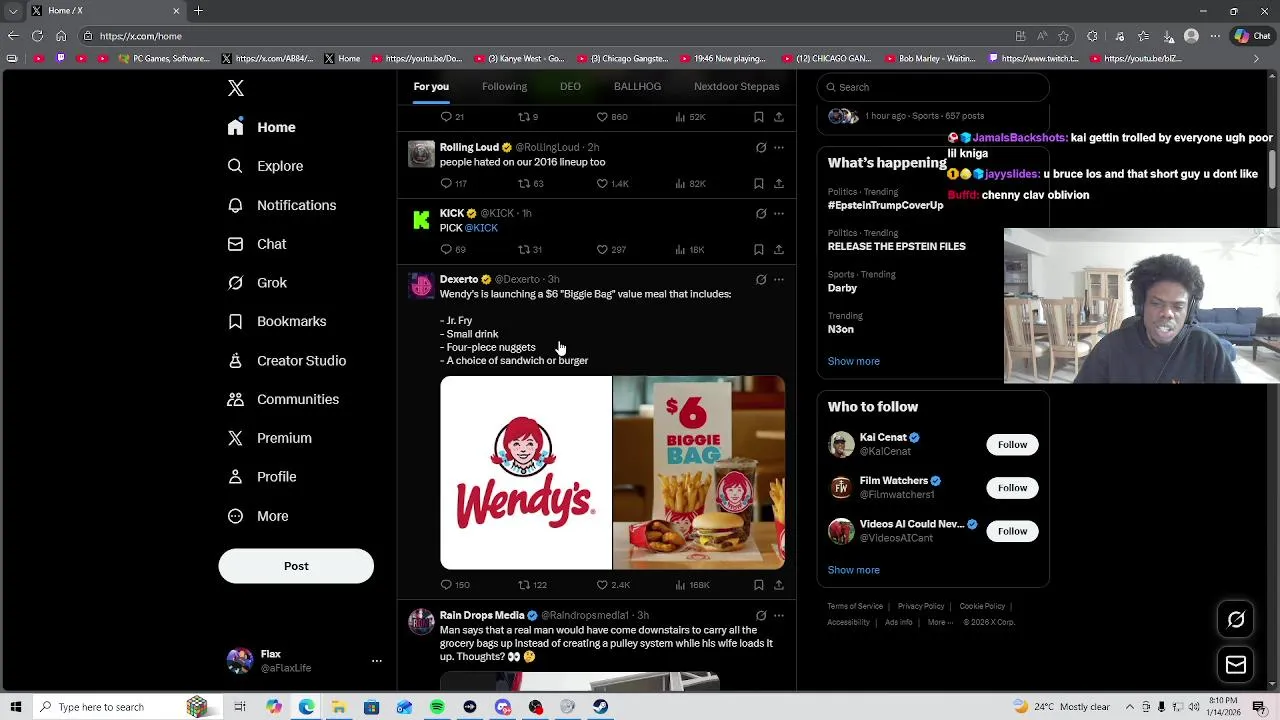1280x720 pixels.
Task: Switch to the BALLHOG tab
Action: tap(637, 87)
